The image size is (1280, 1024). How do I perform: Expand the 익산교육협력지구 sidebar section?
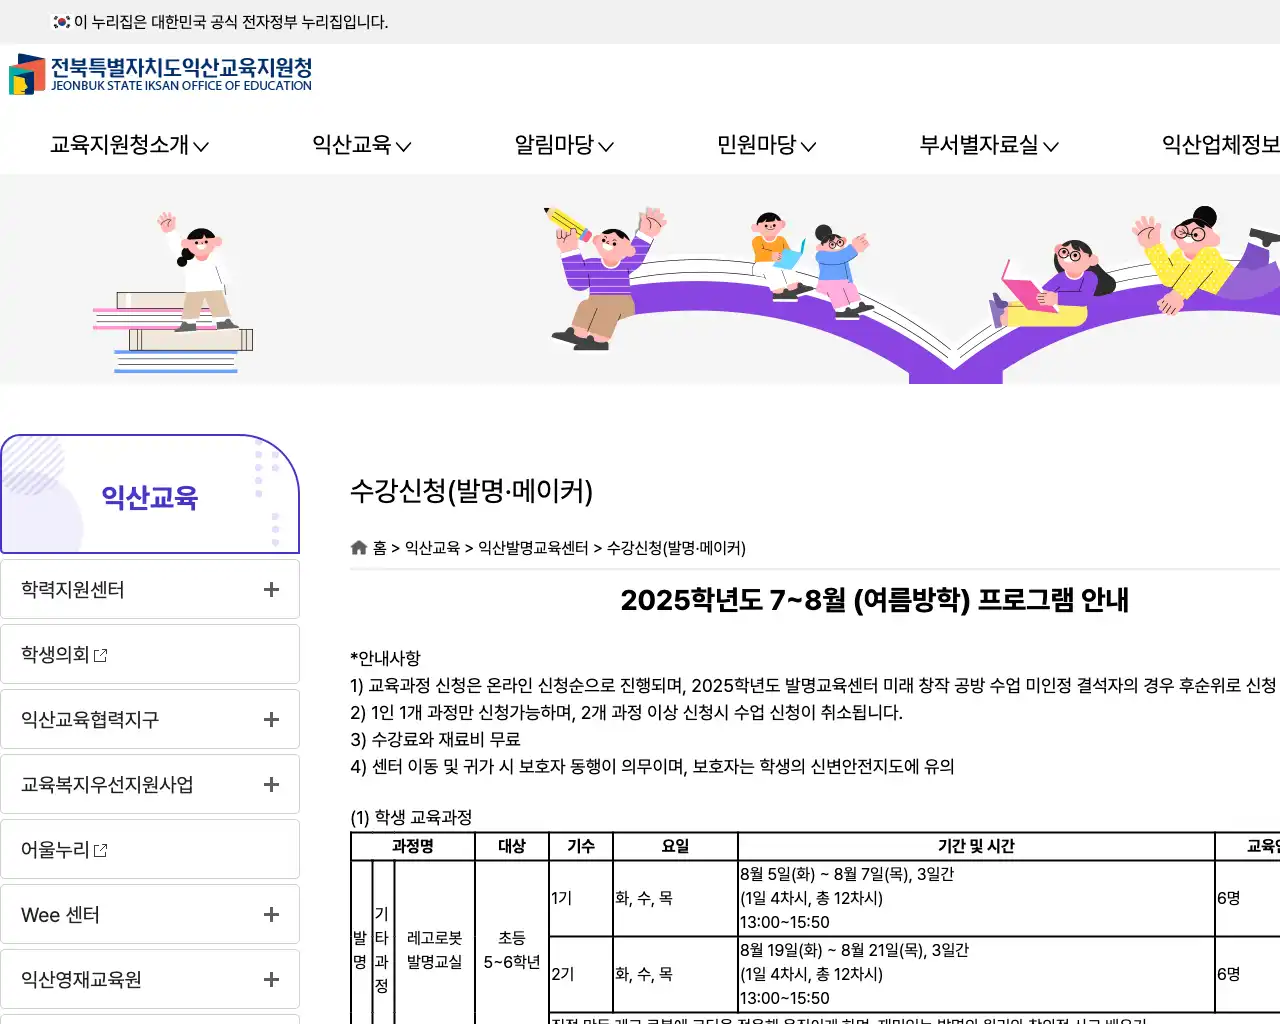pos(270,719)
